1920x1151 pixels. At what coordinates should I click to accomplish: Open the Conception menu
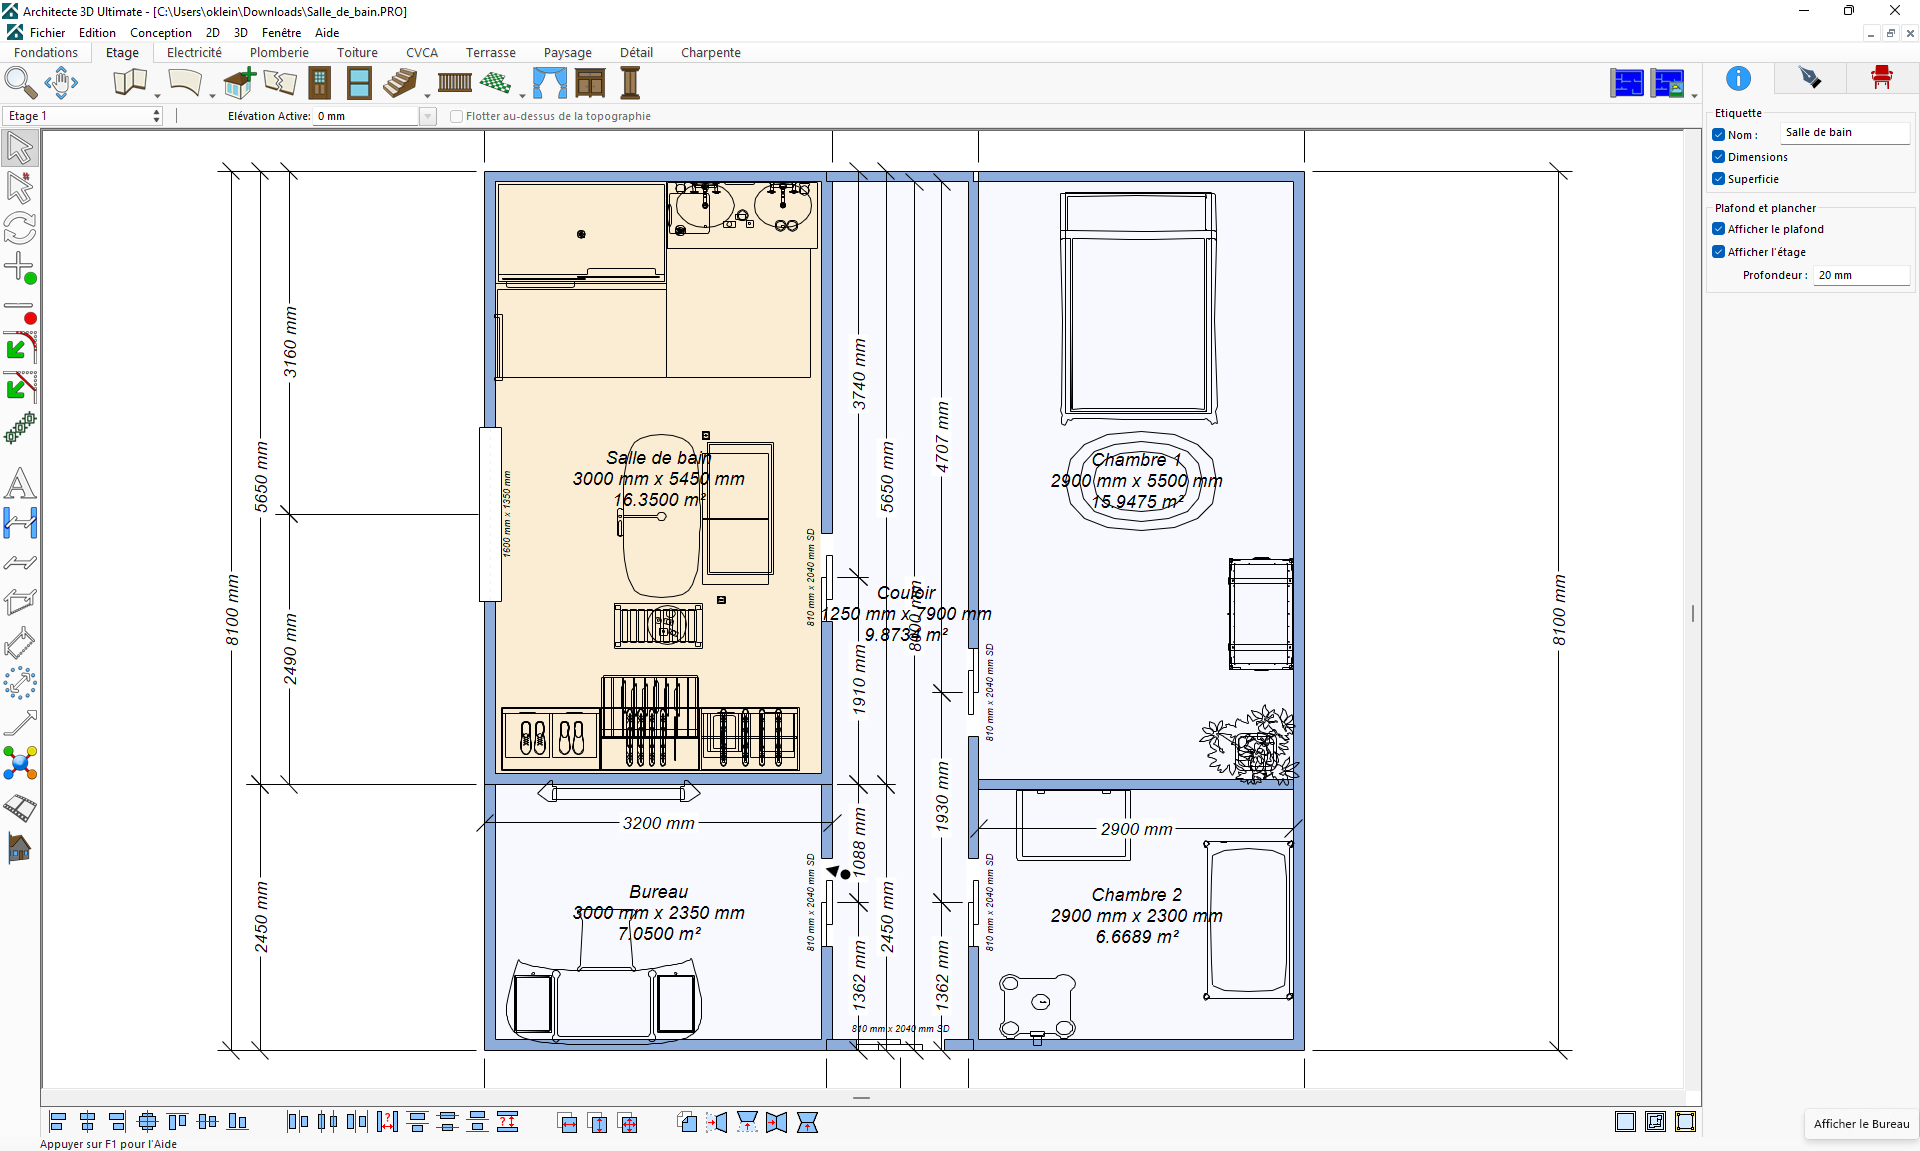tap(160, 33)
